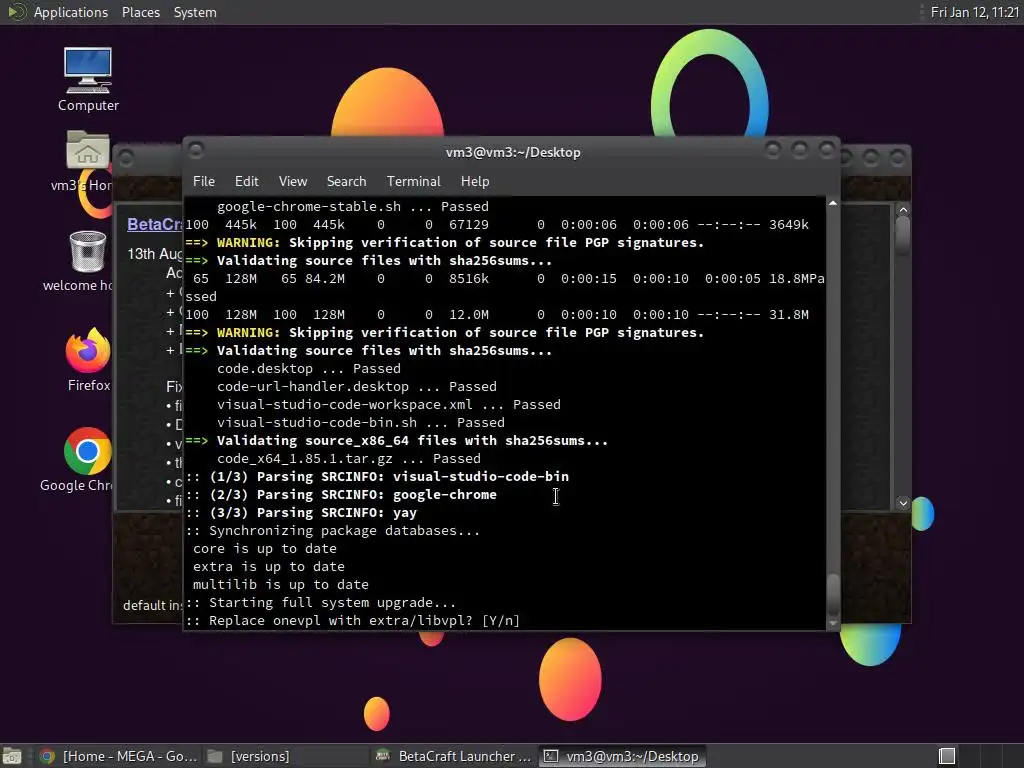Click the 'code_x64_1.85.1.tar.gz ... Passed' line
The image size is (1024, 768).
tap(349, 458)
